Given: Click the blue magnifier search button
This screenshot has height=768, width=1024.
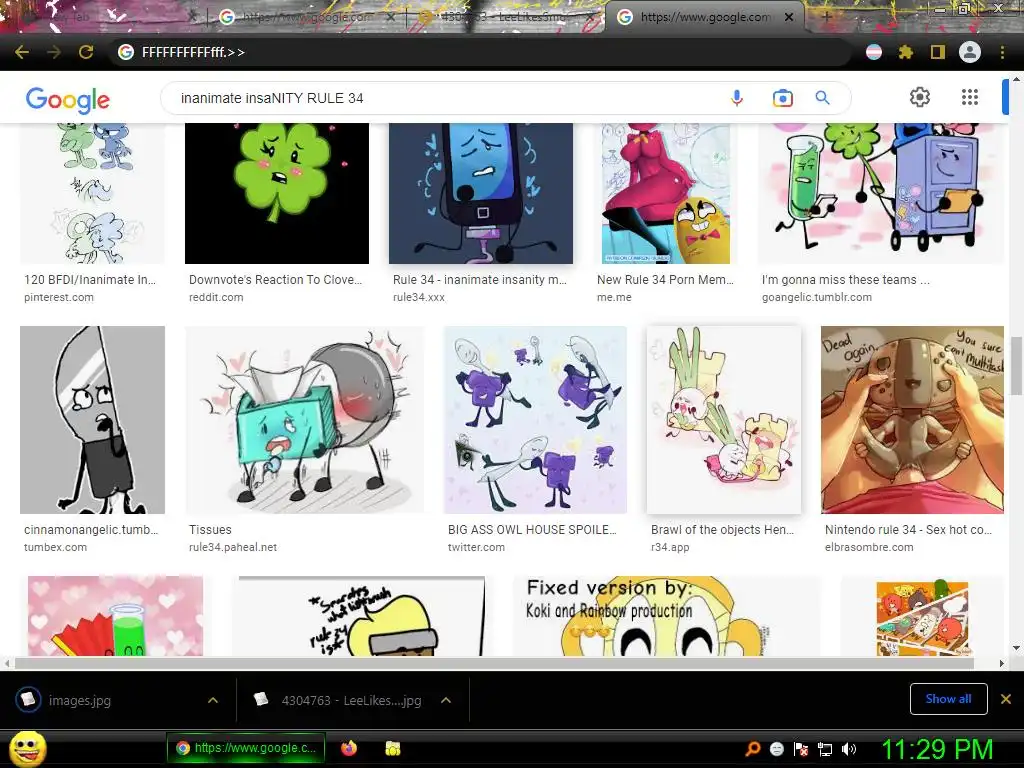Looking at the screenshot, I should click(x=822, y=98).
